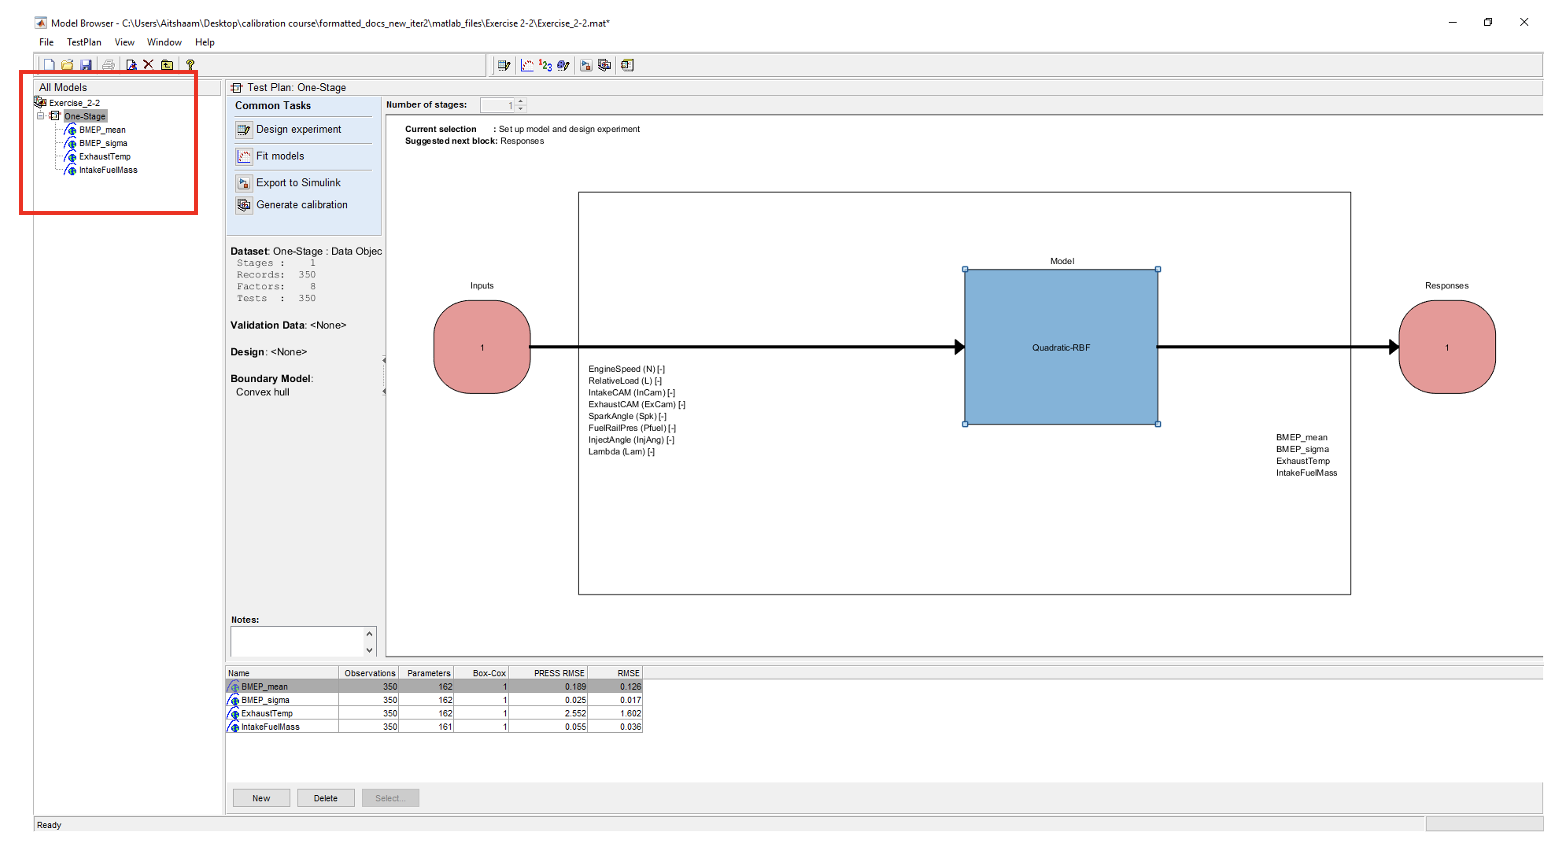
Task: Click the New button below the table
Action: pyautogui.click(x=261, y=798)
